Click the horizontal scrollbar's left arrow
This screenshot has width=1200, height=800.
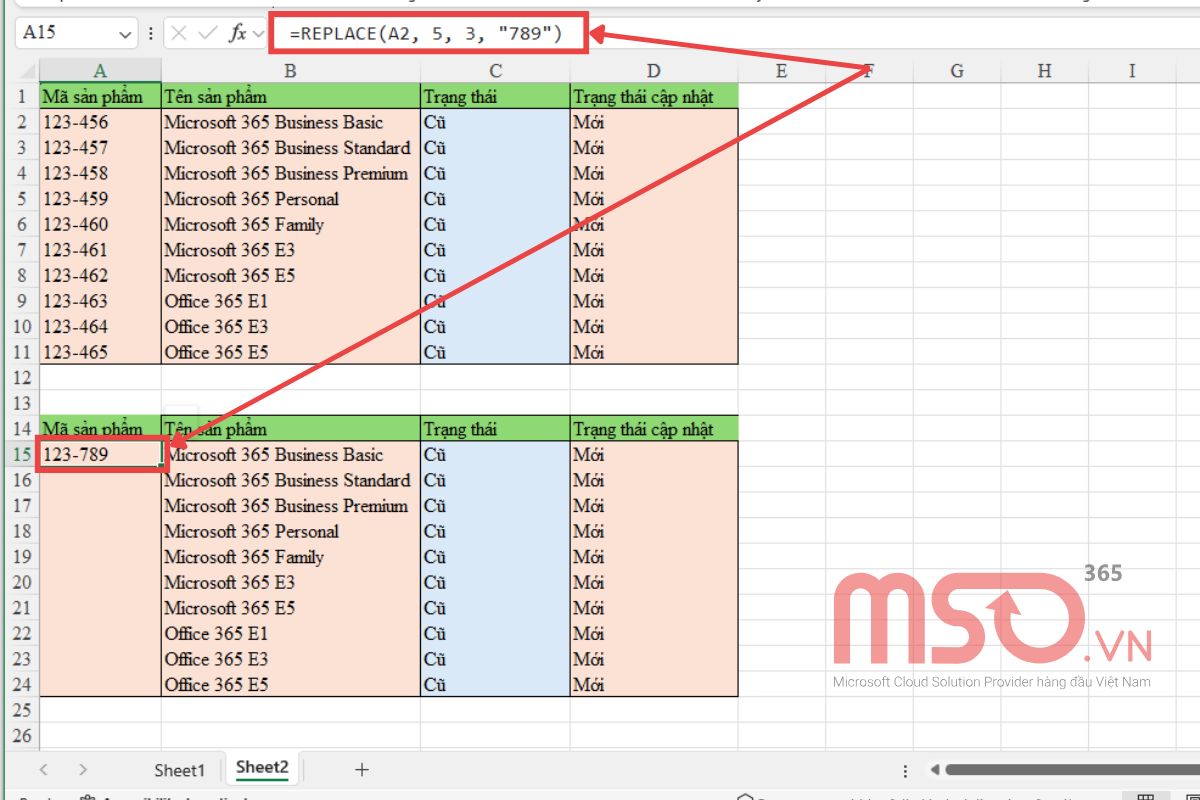[x=935, y=770]
